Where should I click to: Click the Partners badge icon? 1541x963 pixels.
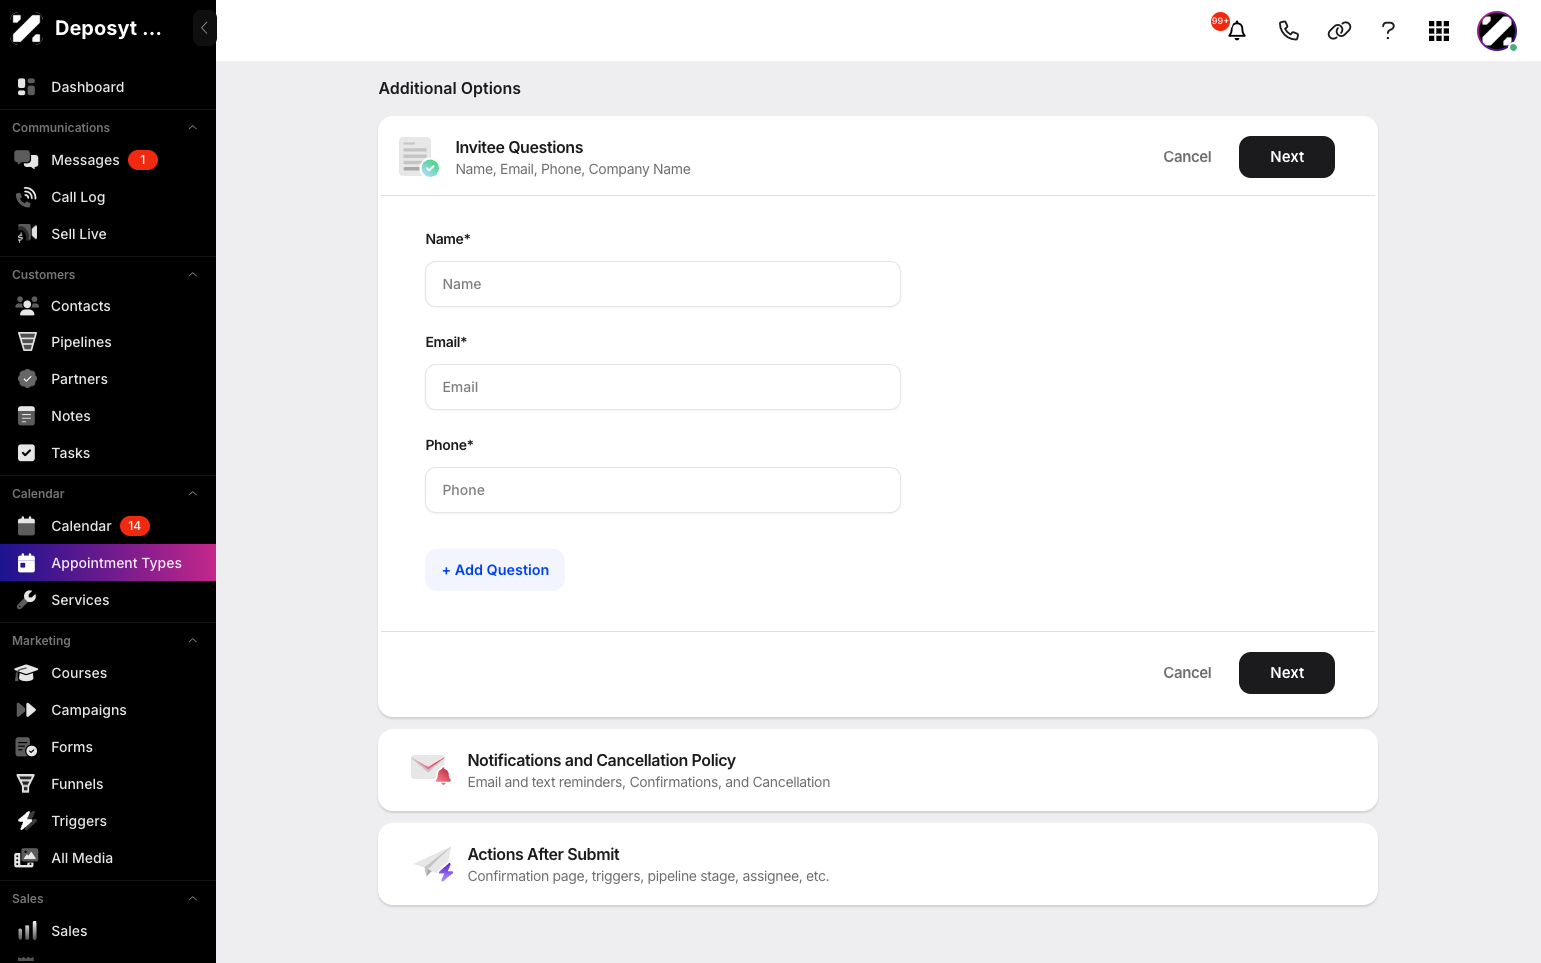pos(27,379)
